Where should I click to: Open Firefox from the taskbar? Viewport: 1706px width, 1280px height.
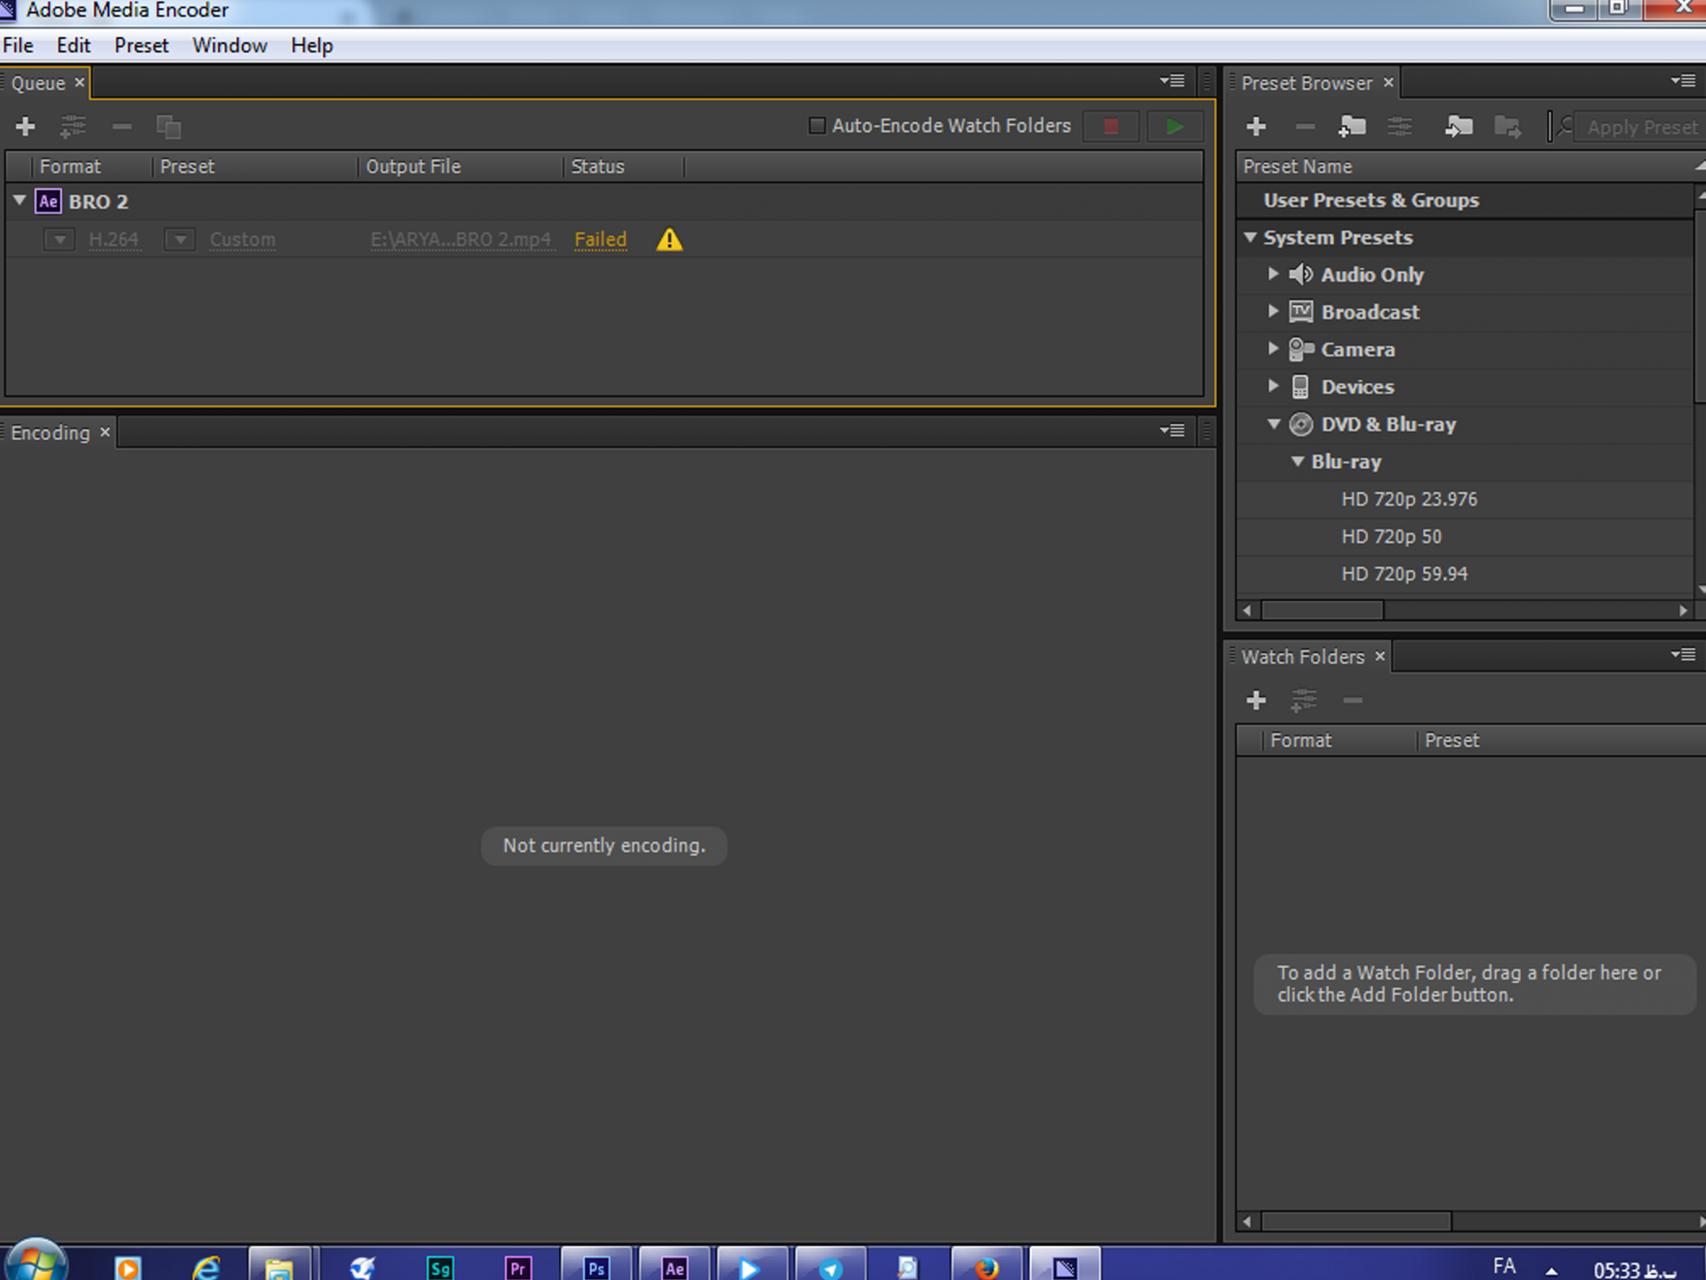pos(986,1266)
